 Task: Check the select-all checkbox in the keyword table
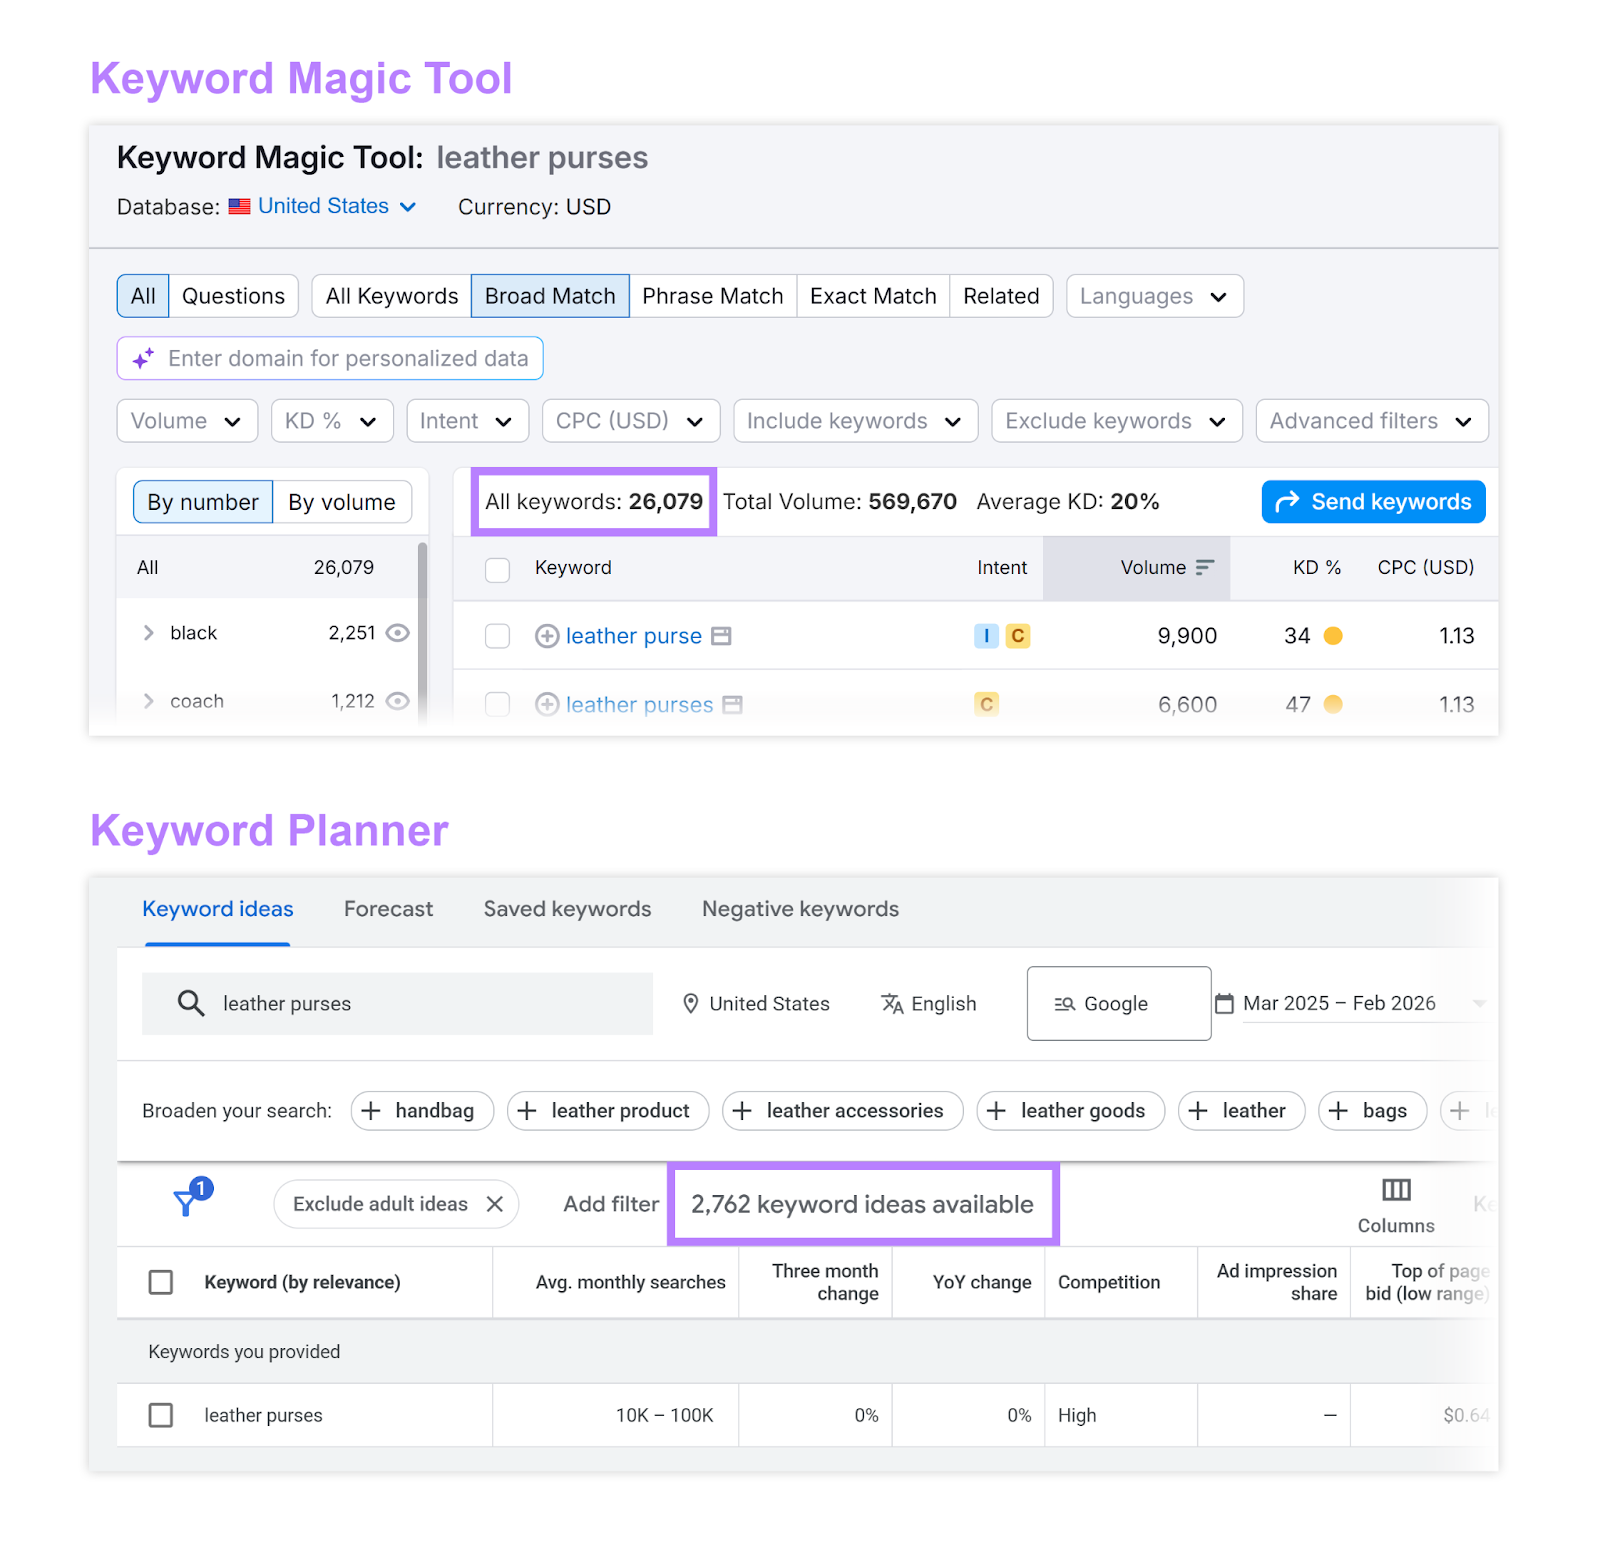497,568
